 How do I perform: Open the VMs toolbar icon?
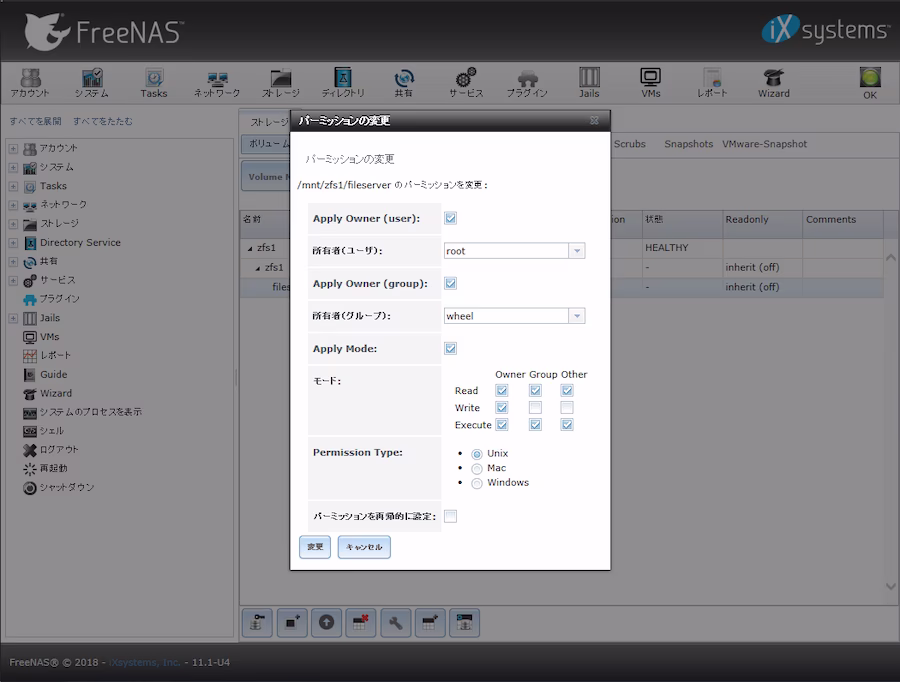tap(651, 83)
